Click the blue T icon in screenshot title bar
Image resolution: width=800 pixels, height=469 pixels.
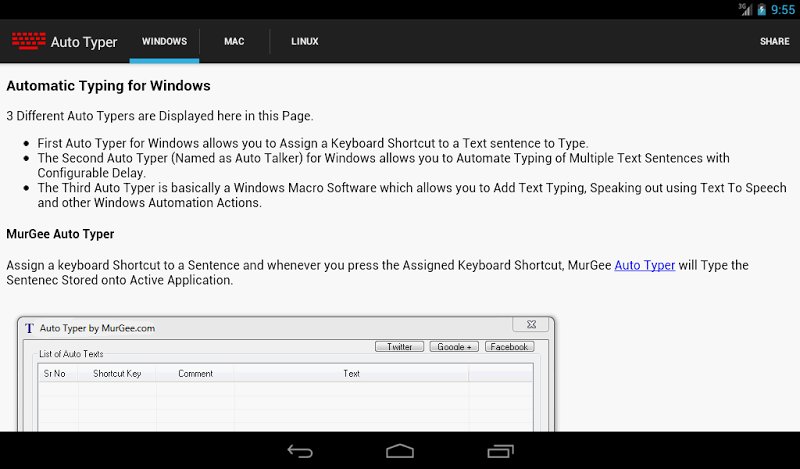[29, 328]
